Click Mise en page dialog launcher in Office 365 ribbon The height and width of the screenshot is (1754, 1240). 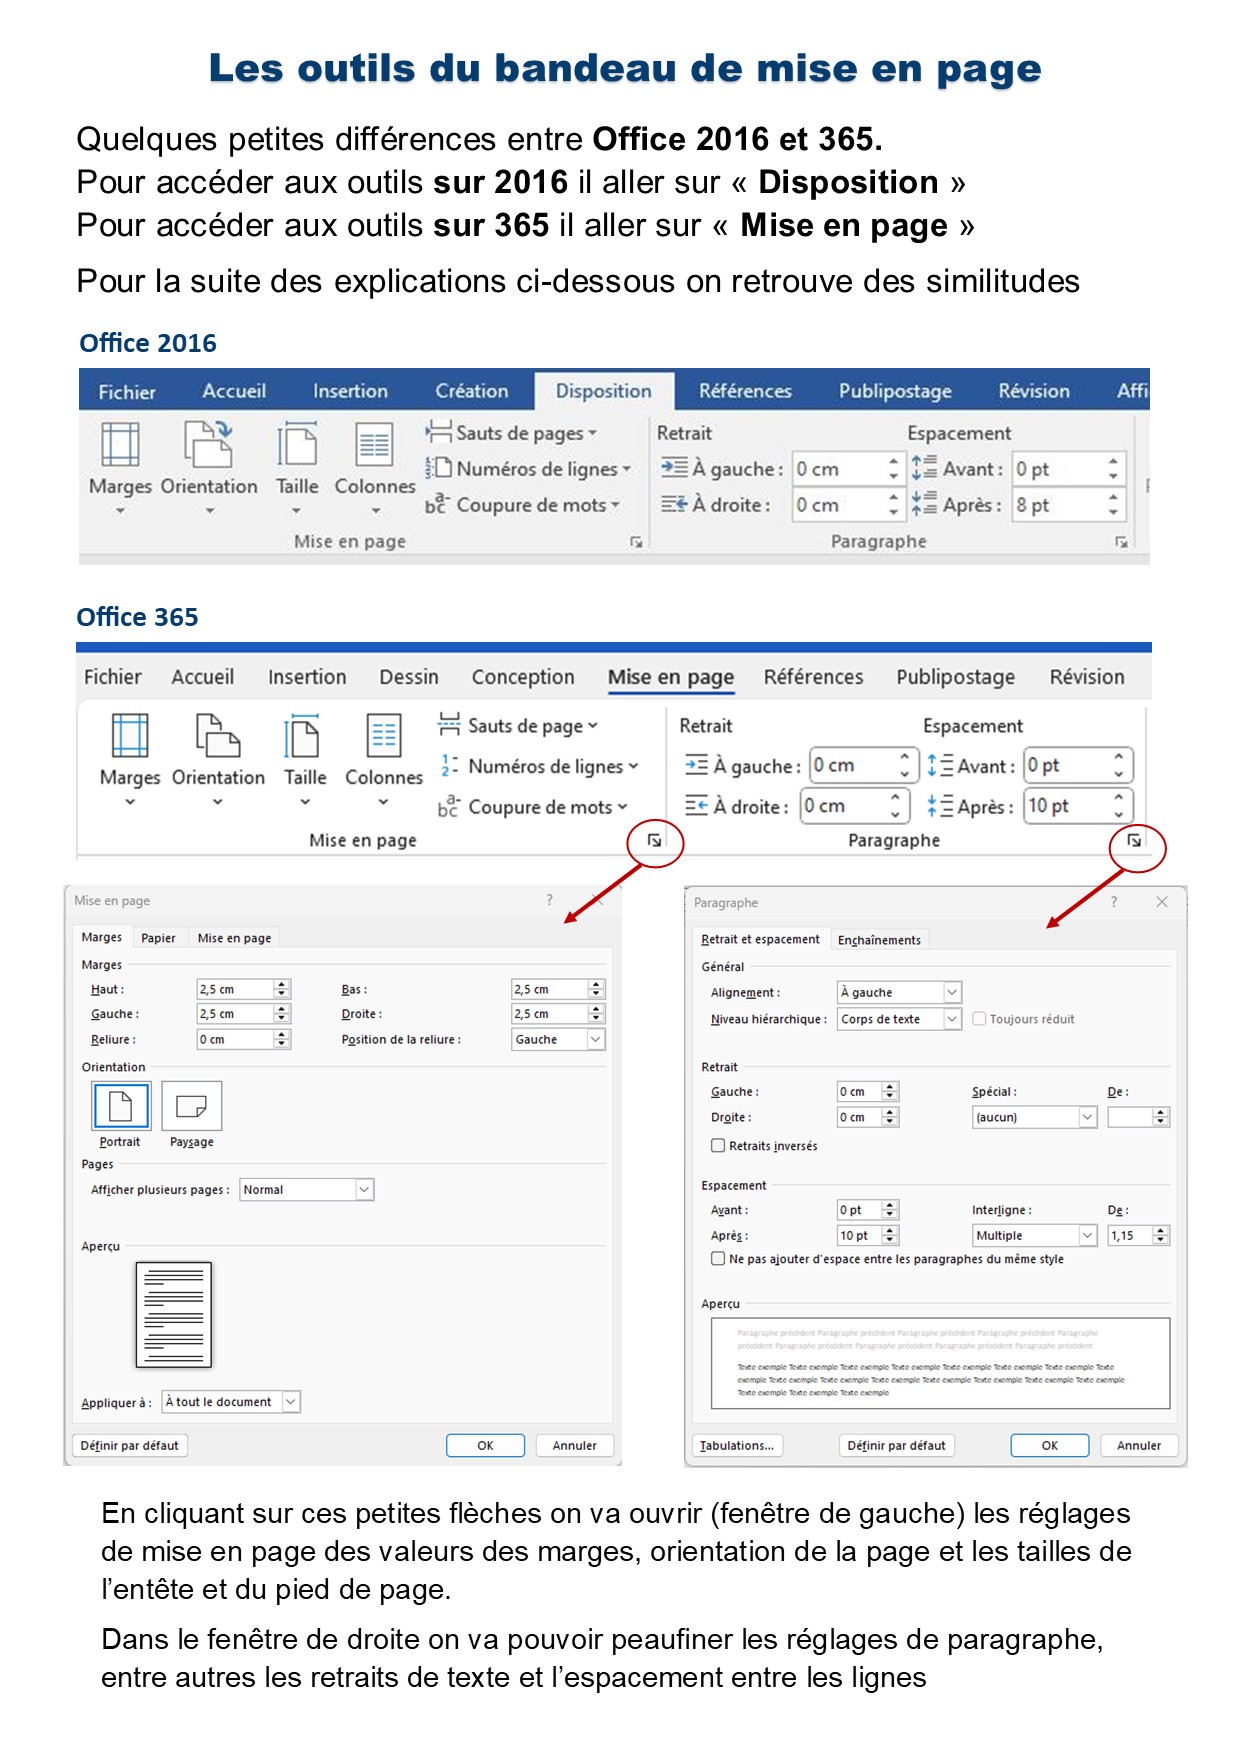(x=654, y=840)
